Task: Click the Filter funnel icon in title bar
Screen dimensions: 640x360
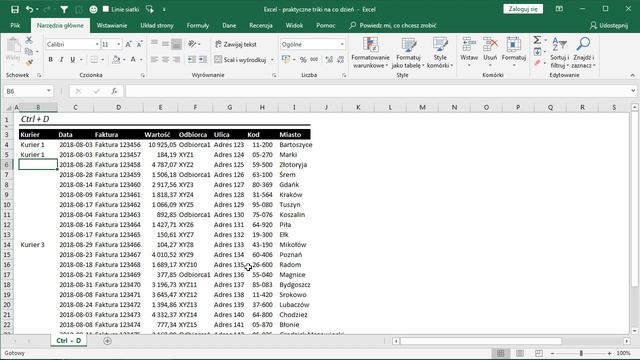Action: pos(64,9)
